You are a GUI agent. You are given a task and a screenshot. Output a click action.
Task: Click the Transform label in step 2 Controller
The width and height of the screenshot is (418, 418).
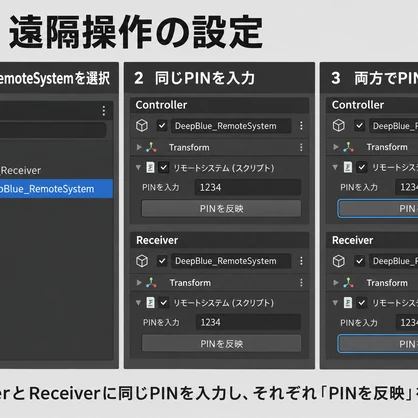pos(189,147)
